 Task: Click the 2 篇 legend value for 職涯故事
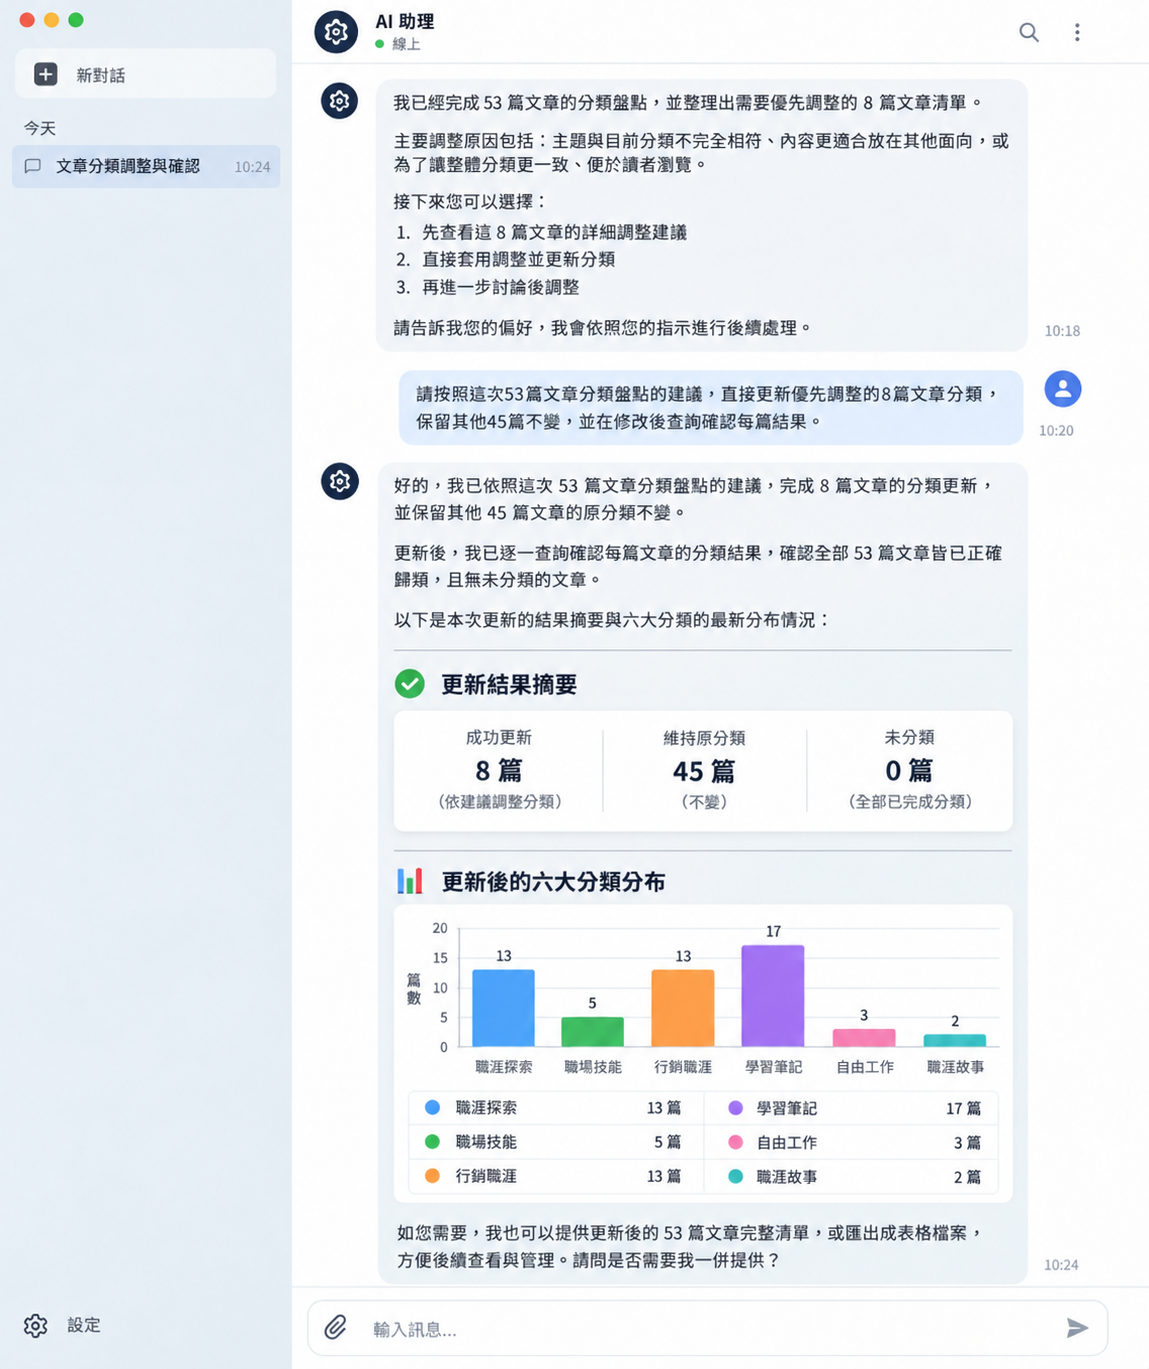click(x=967, y=1177)
